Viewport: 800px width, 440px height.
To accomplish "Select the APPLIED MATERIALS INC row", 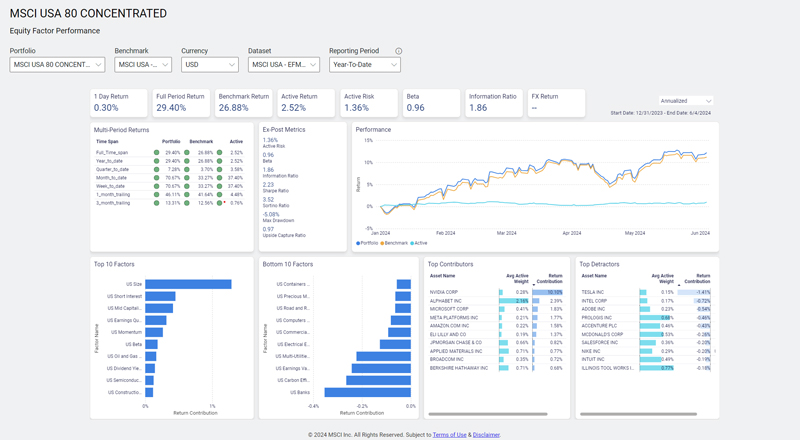I will click(496, 351).
